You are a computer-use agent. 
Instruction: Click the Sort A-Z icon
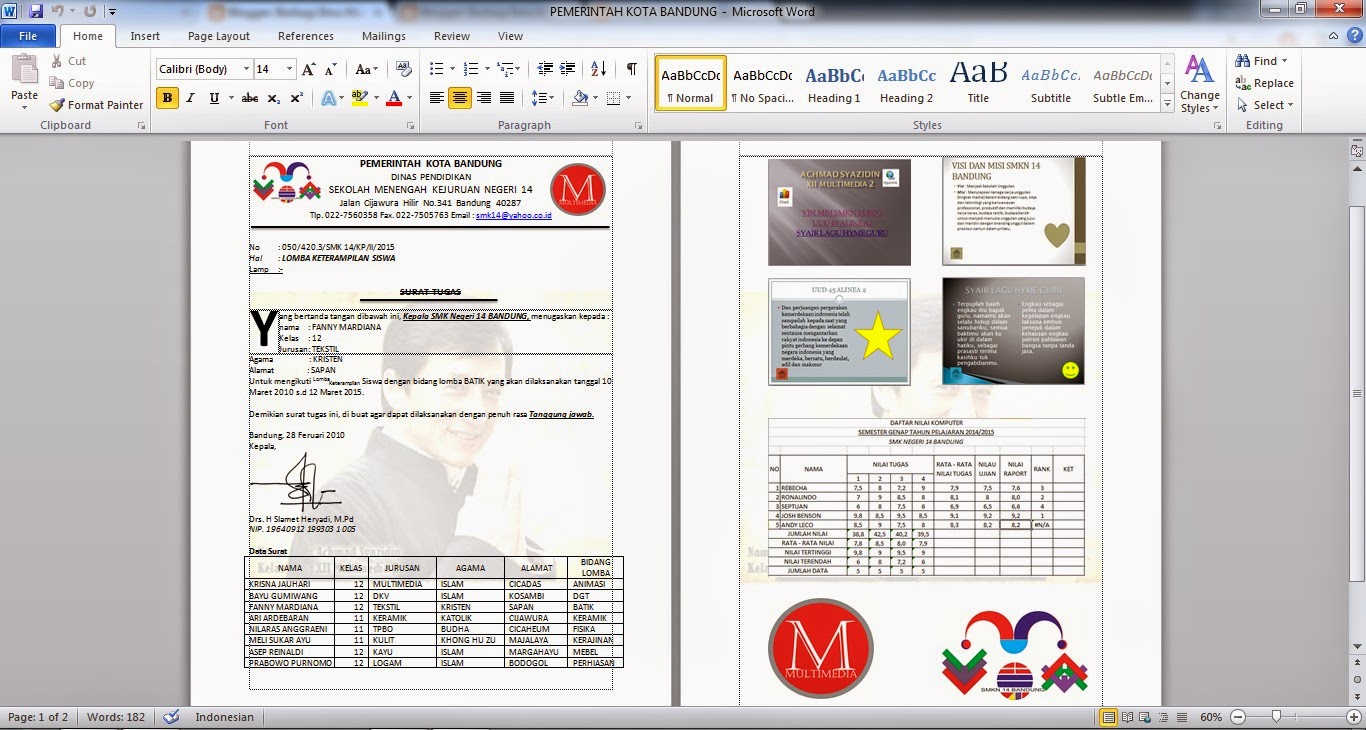click(599, 69)
